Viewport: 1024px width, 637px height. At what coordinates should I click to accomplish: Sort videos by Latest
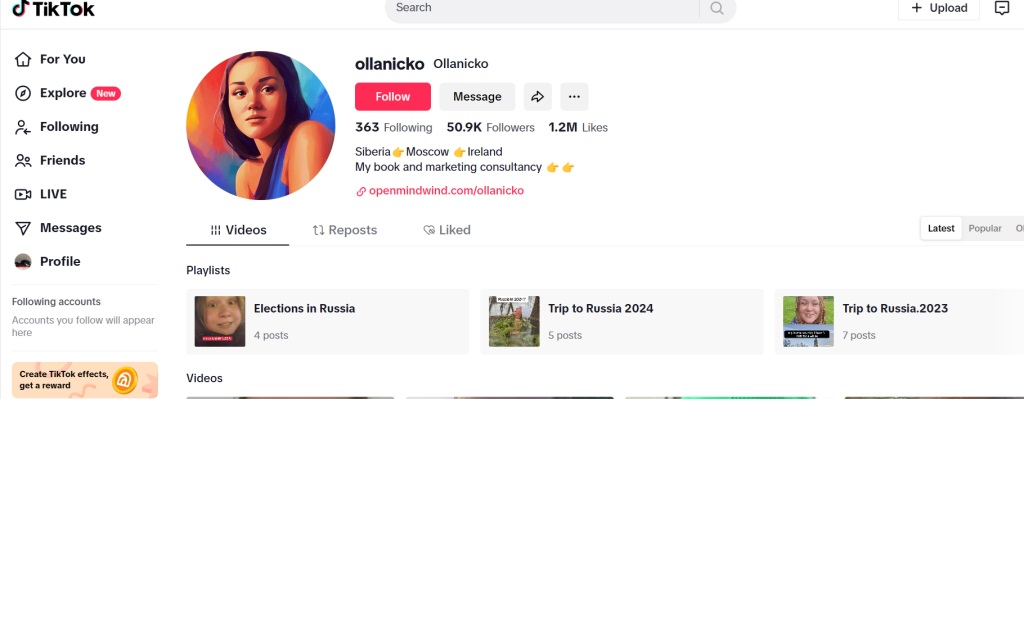tap(941, 229)
